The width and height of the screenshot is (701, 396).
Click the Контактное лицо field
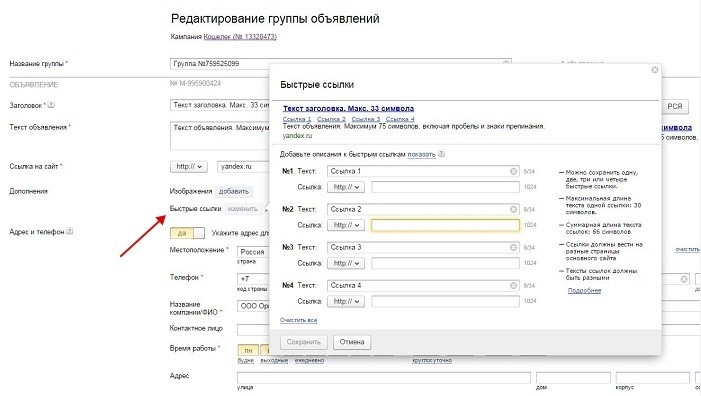coord(253,330)
